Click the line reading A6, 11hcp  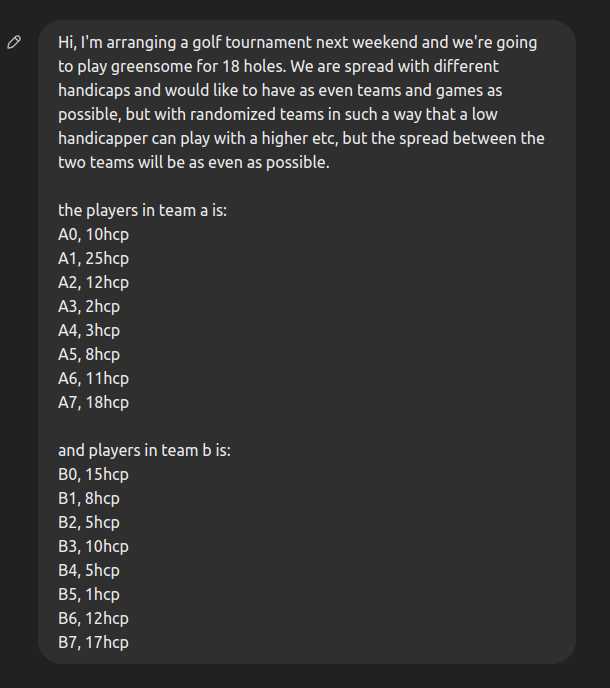pyautogui.click(x=93, y=378)
